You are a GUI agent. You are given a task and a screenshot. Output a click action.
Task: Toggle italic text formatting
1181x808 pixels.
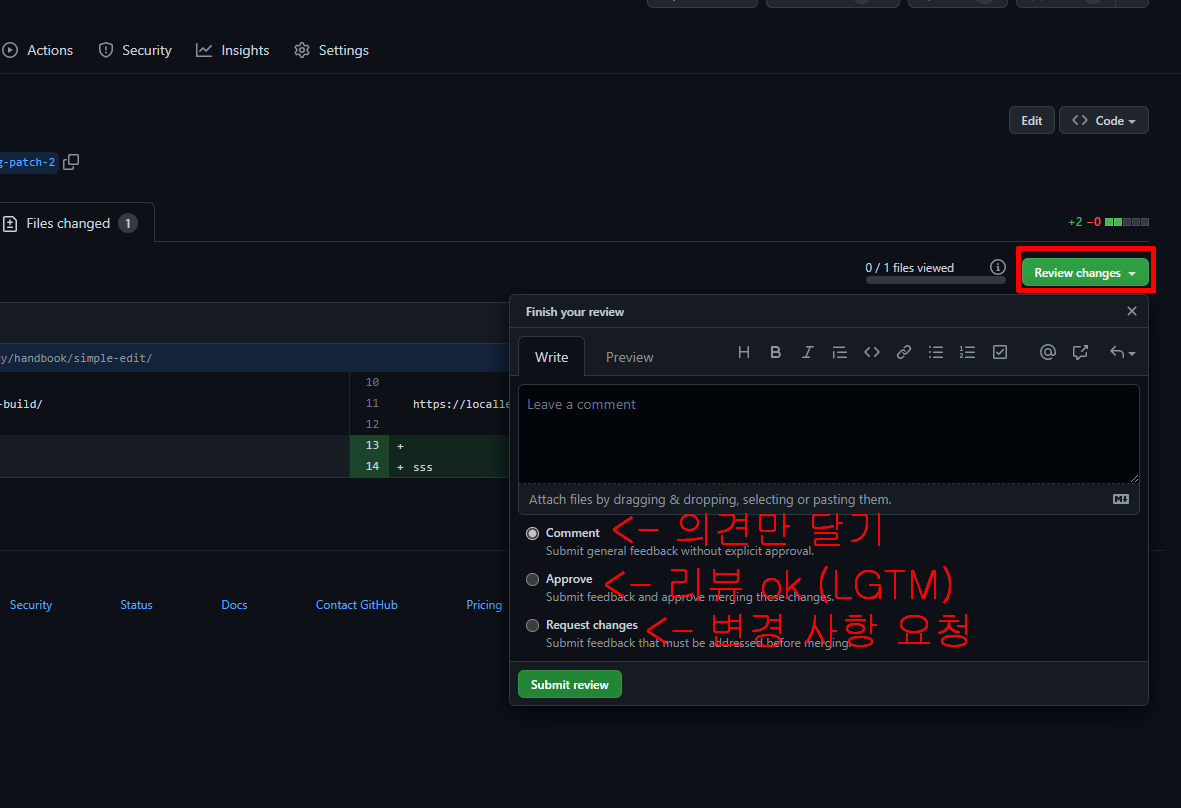(x=807, y=352)
